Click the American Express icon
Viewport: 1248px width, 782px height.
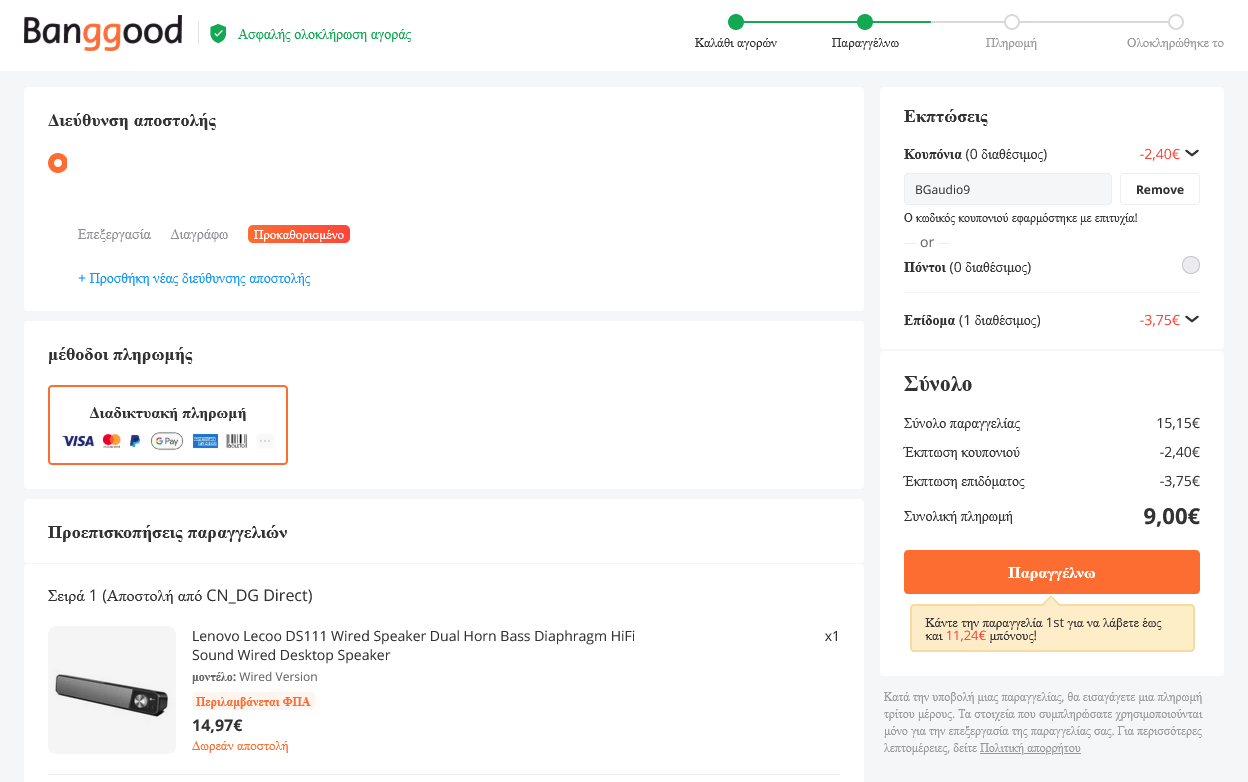tap(205, 441)
